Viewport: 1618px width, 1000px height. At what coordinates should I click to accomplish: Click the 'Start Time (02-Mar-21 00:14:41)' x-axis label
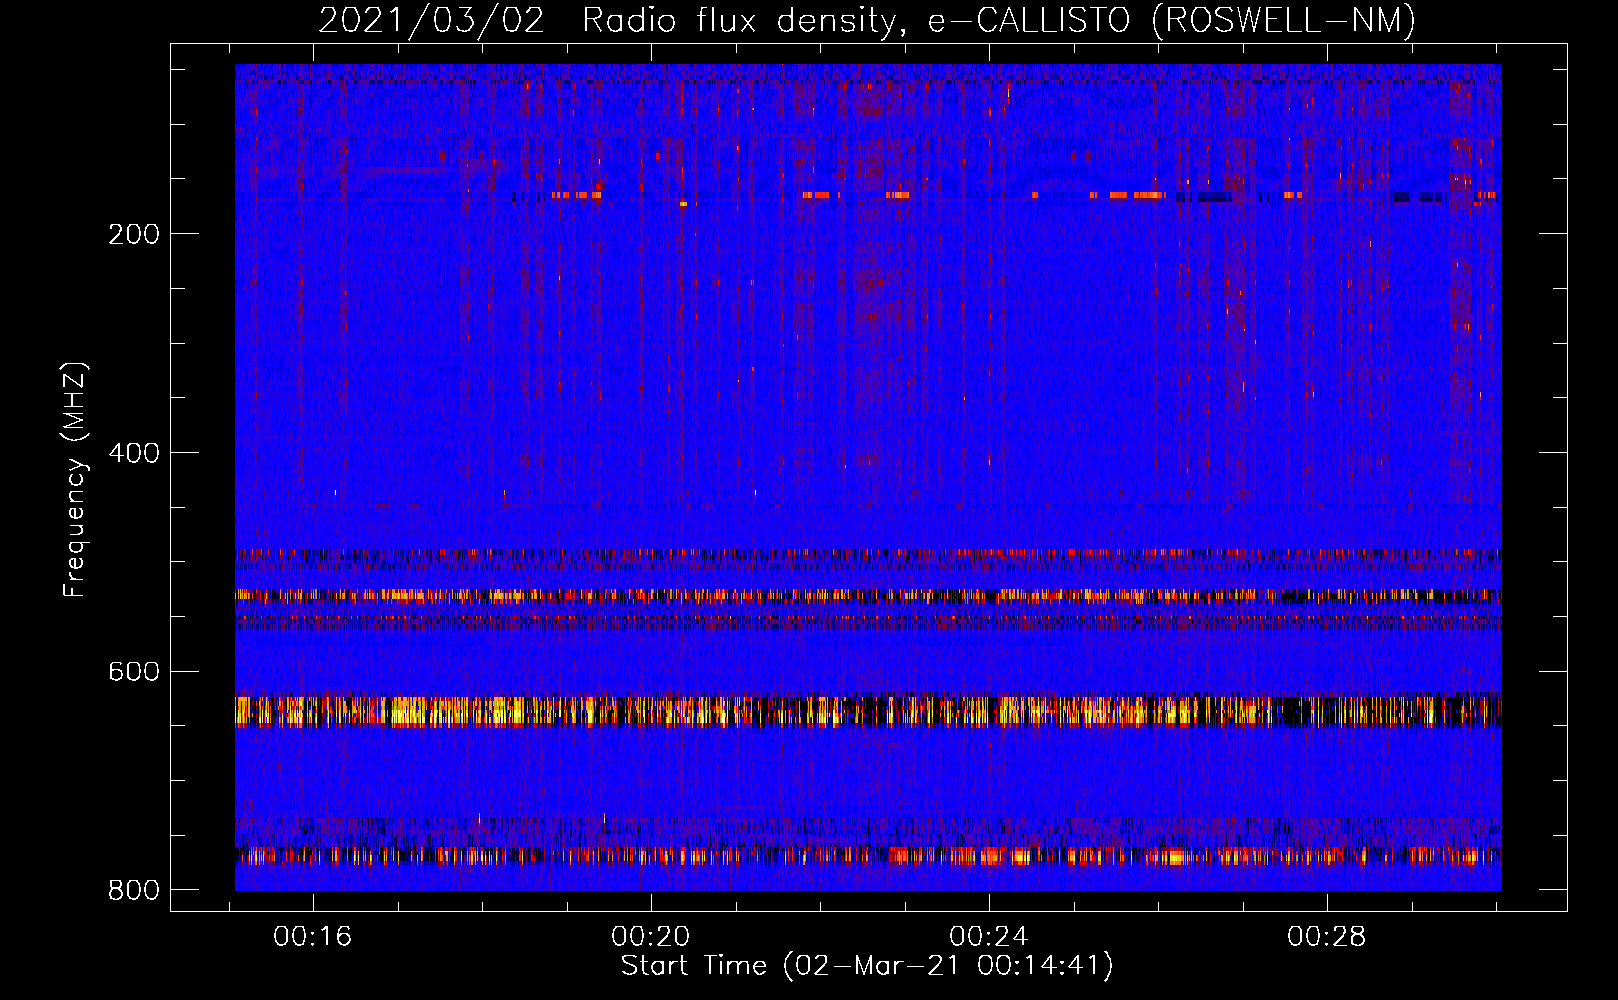coord(867,966)
